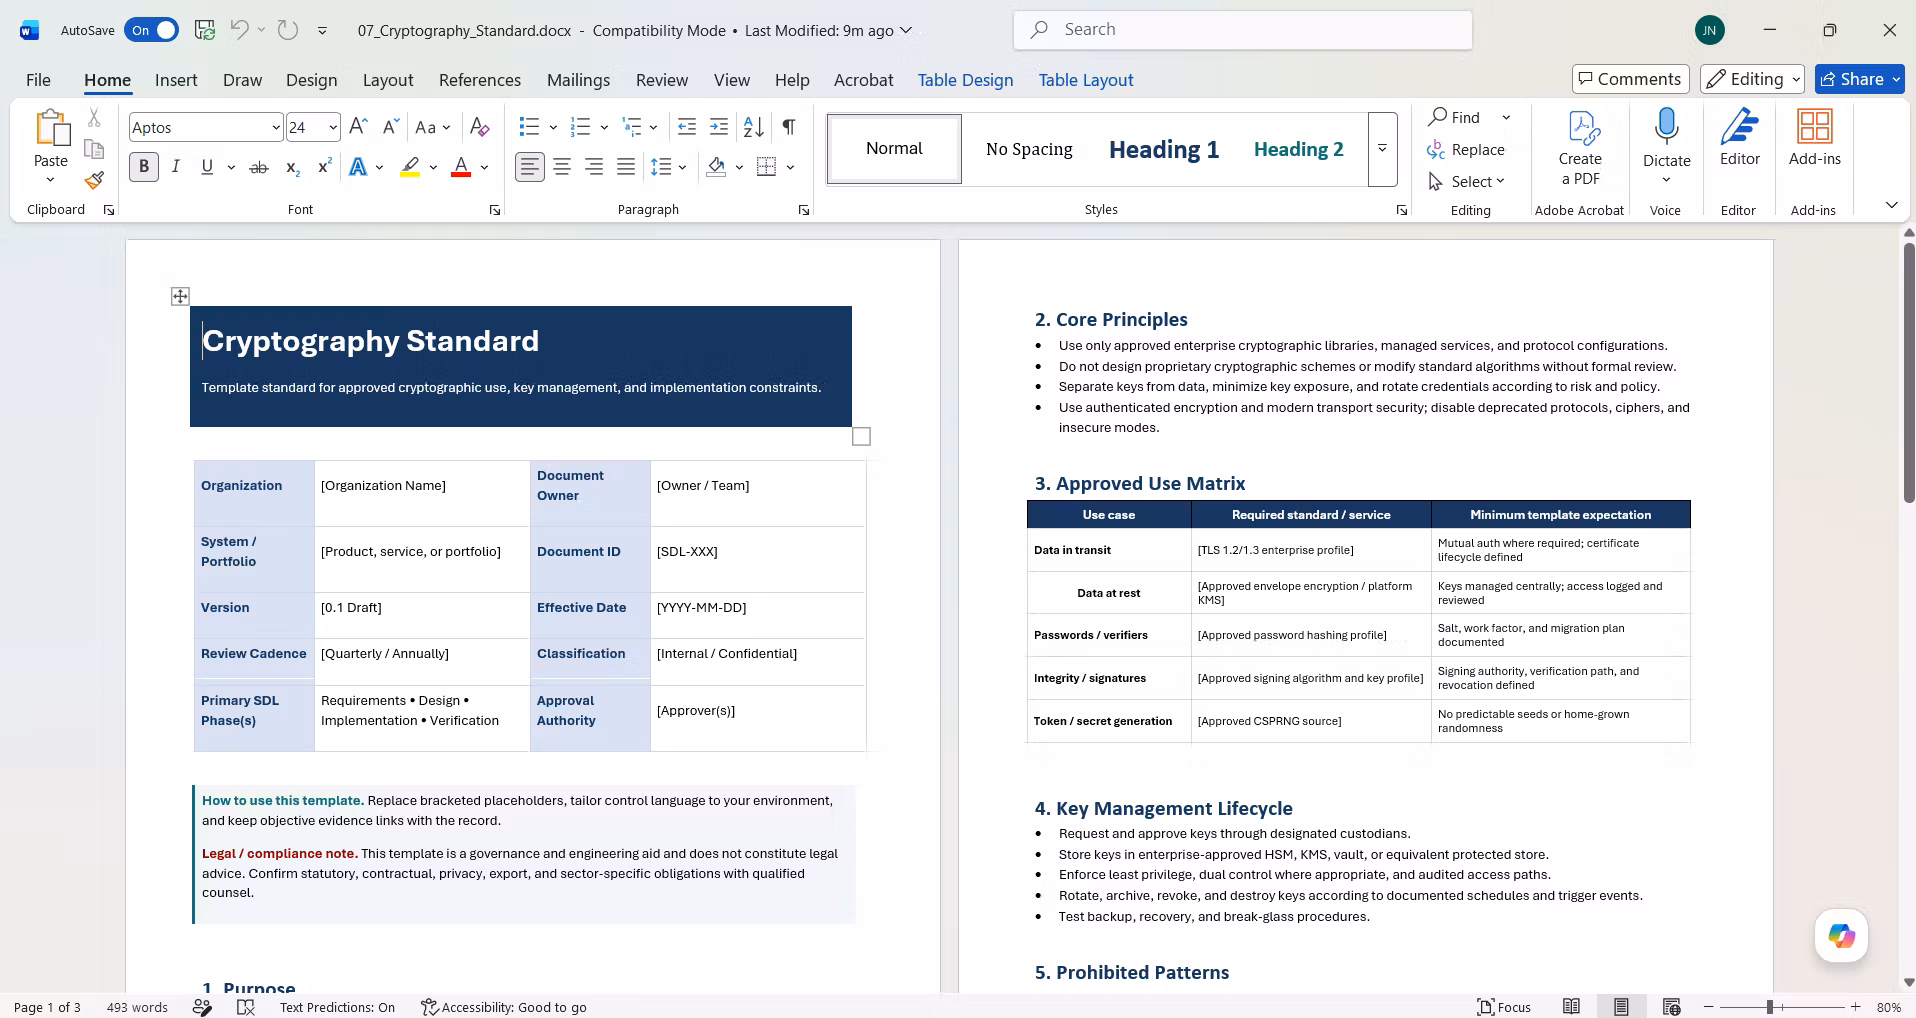Apply subscript formatting
1916x1018 pixels.
[292, 167]
